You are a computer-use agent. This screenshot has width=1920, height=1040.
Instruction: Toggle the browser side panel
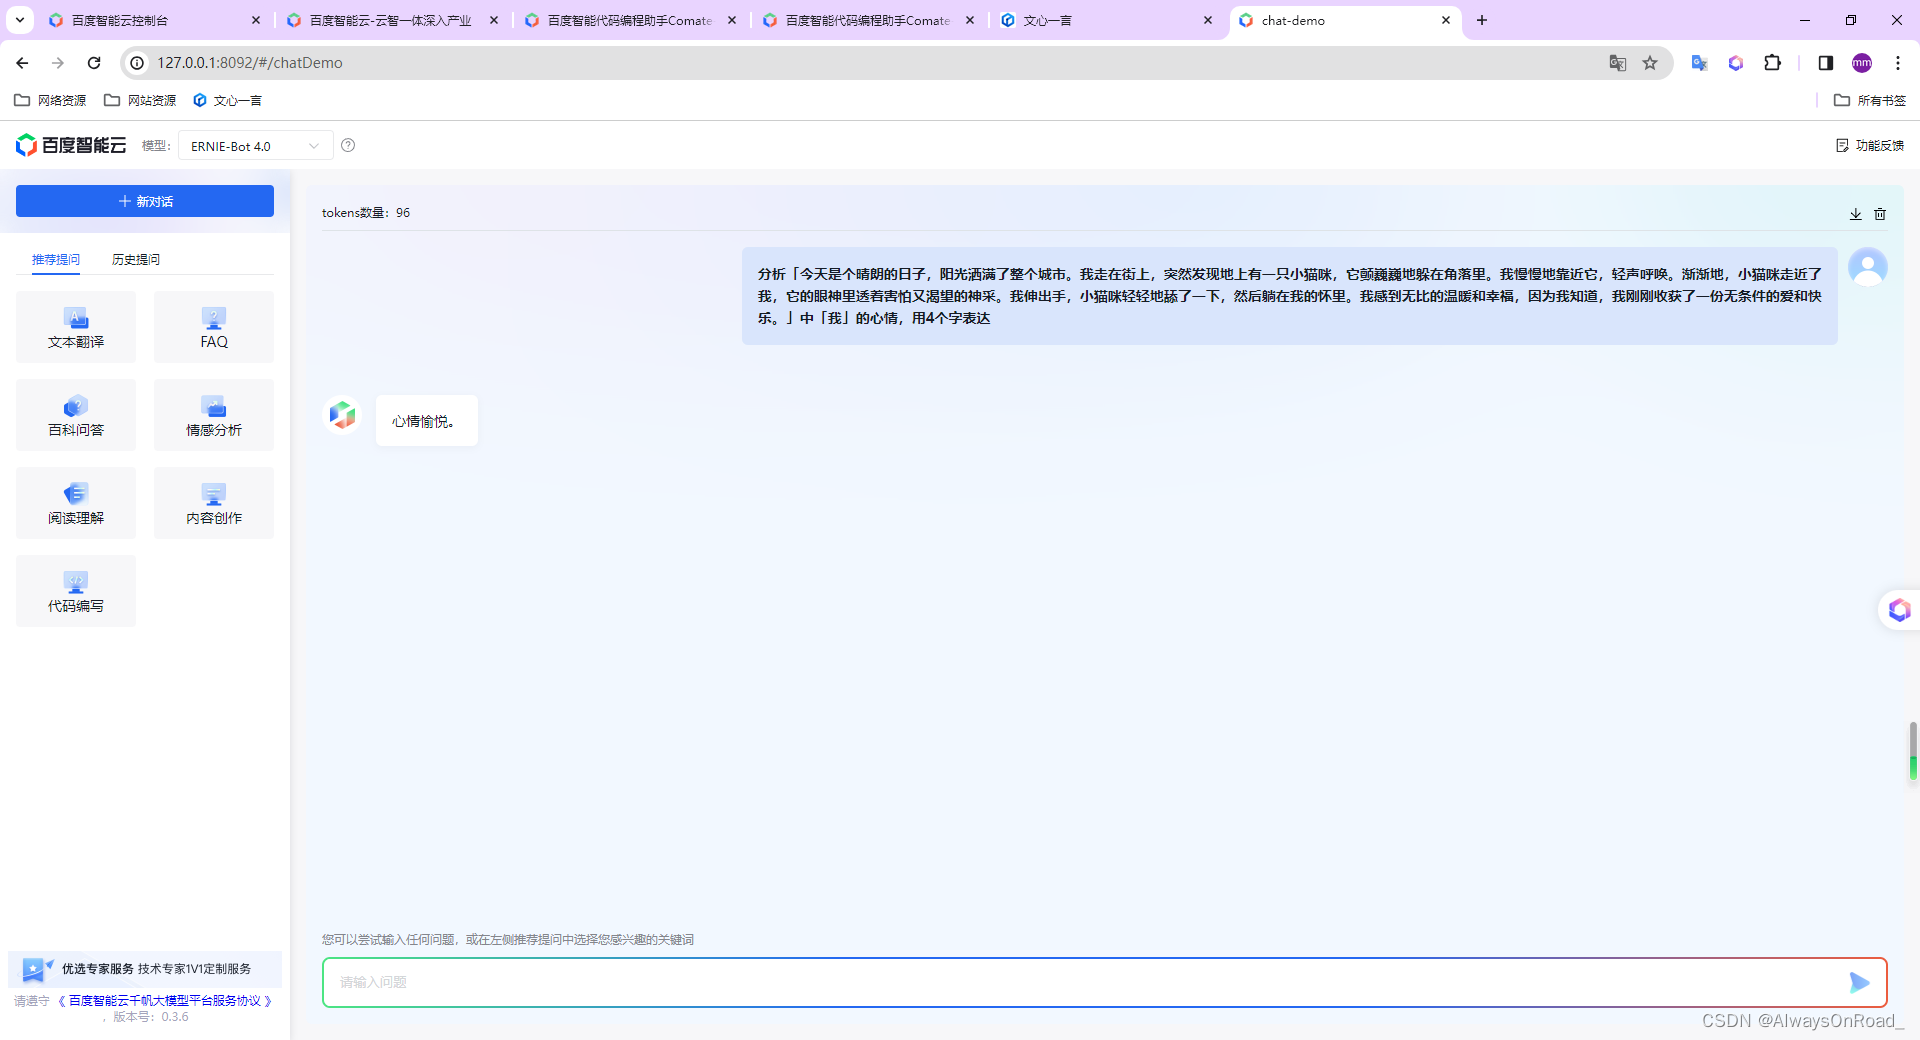tap(1826, 63)
